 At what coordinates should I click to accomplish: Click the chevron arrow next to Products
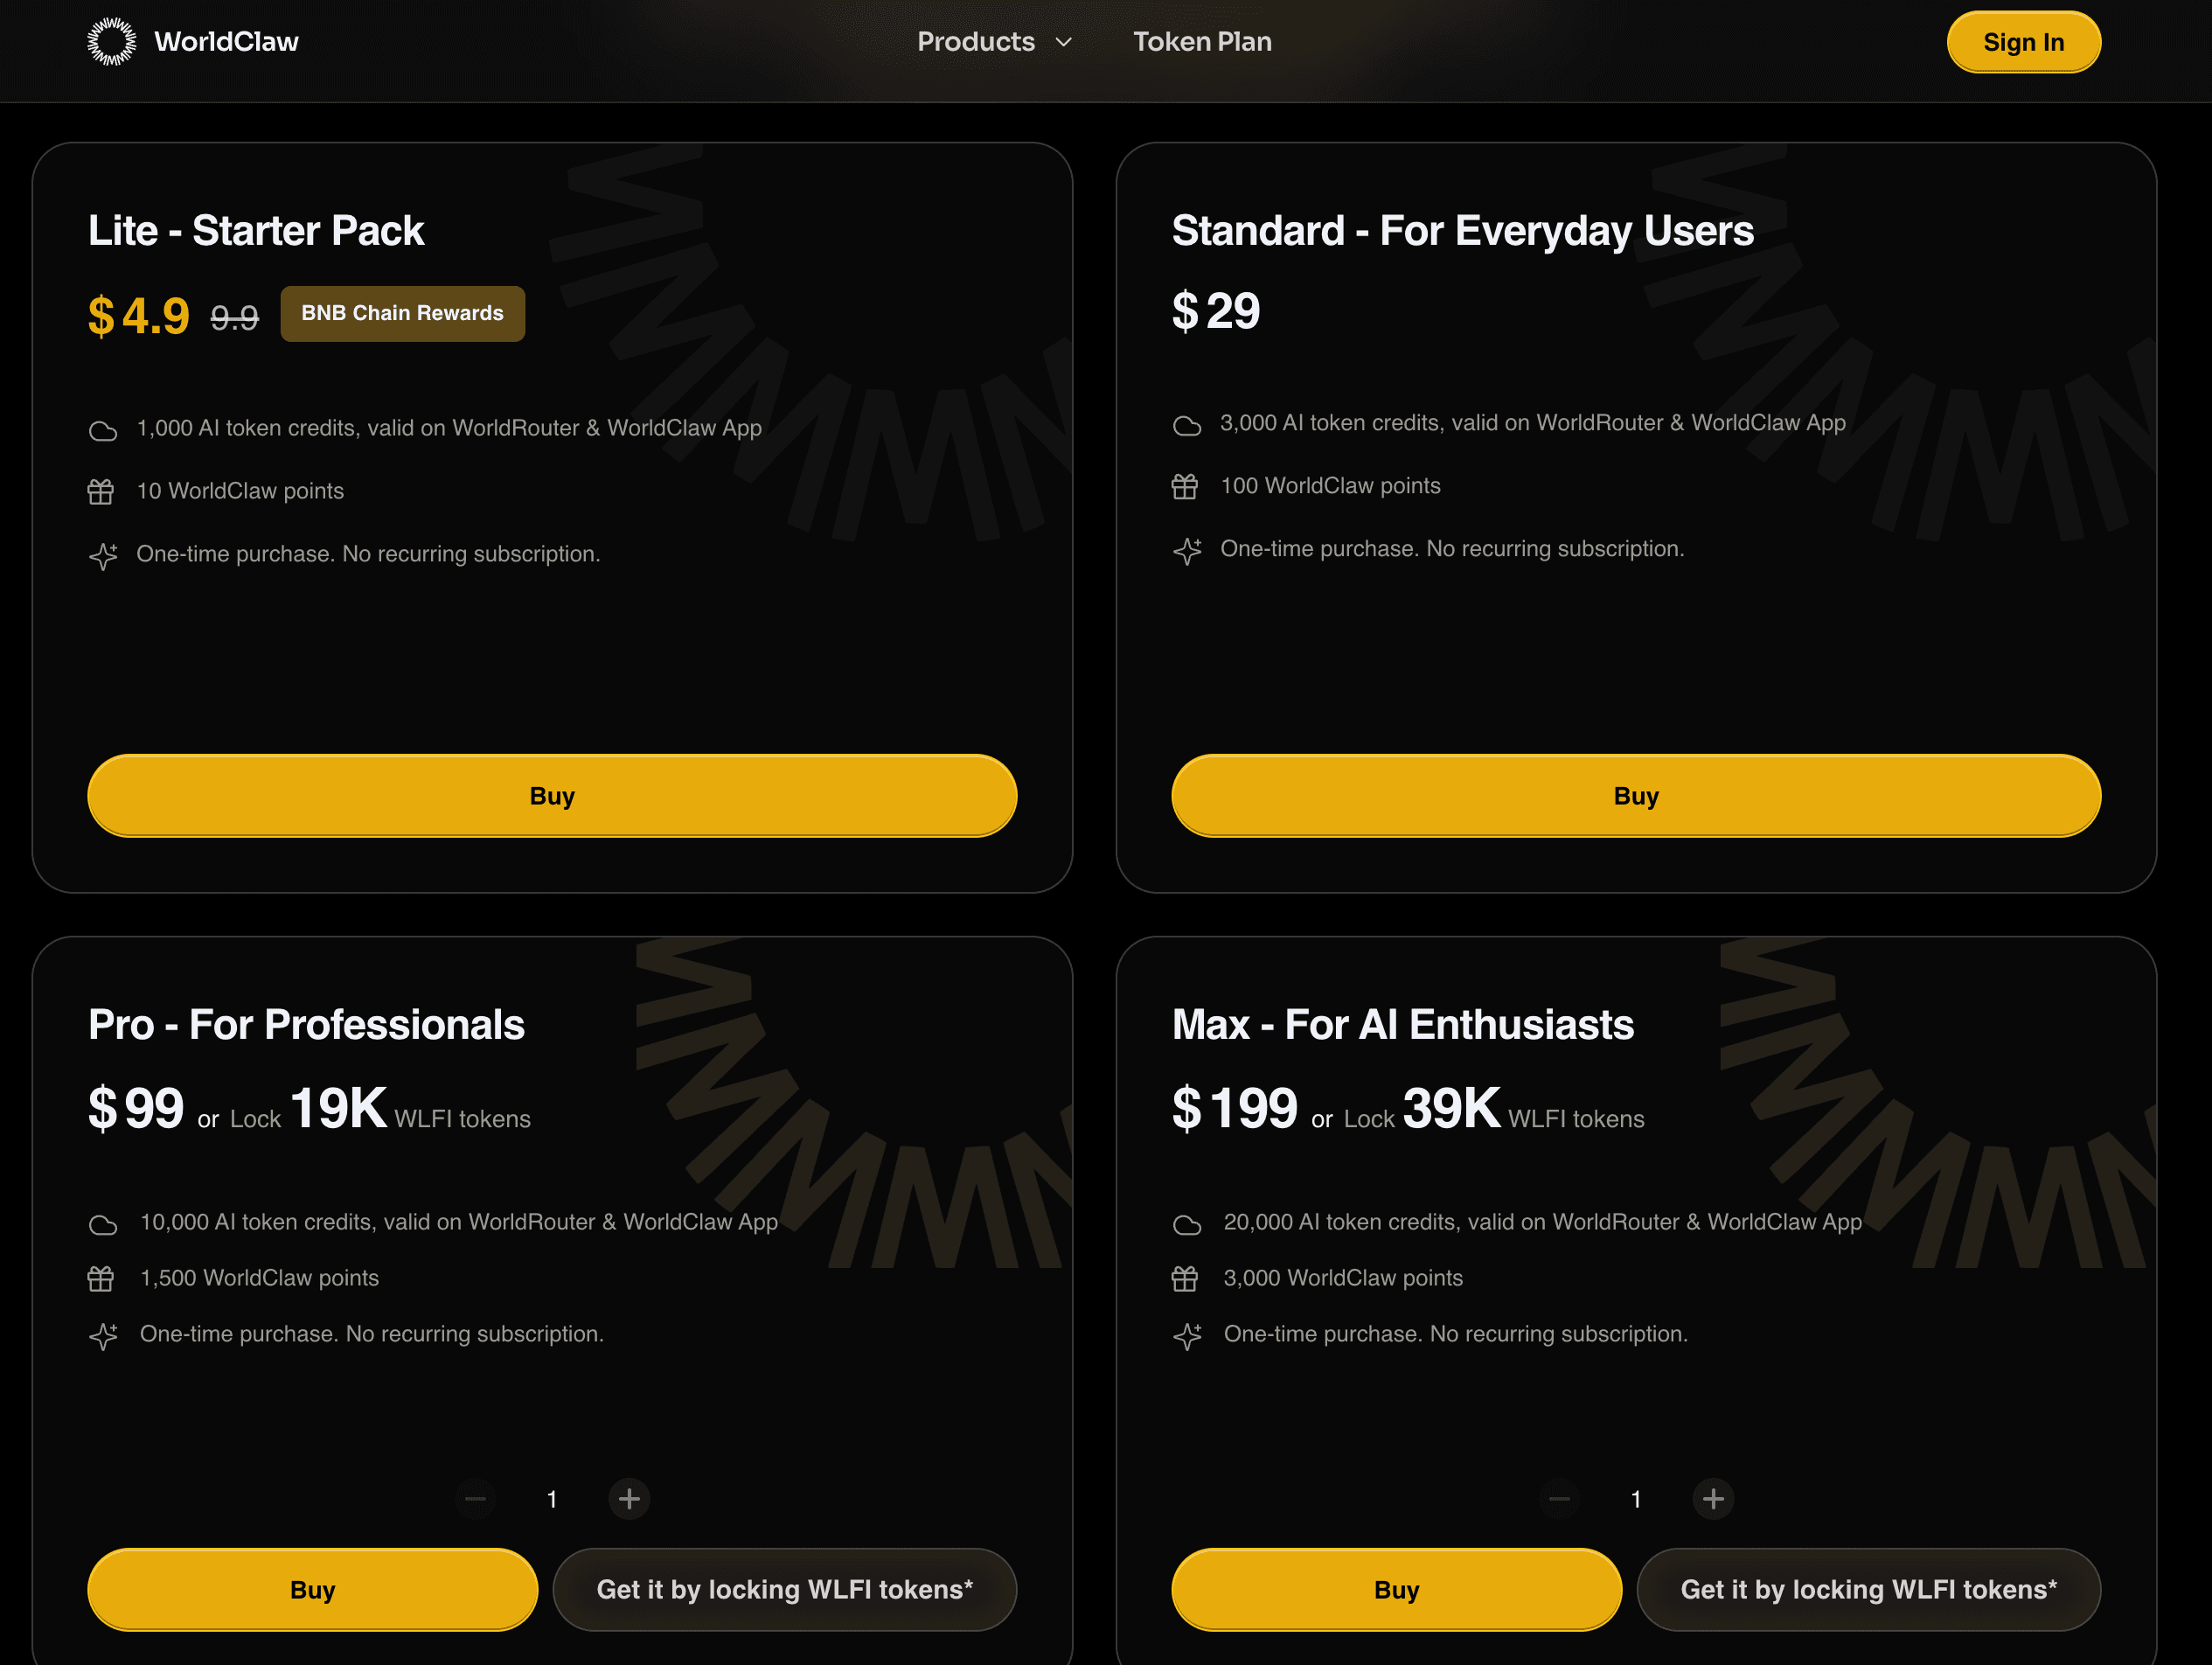pos(1064,42)
